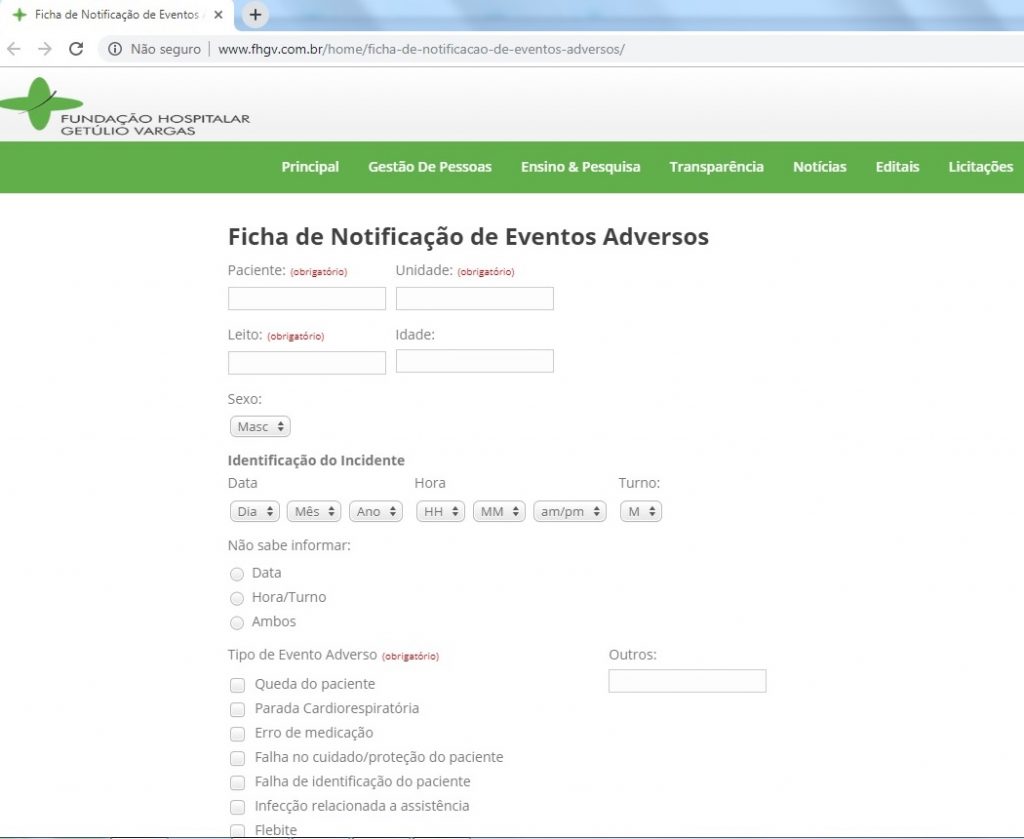1024x839 pixels.
Task: Open the am/pm time dropdown
Action: [x=569, y=512]
